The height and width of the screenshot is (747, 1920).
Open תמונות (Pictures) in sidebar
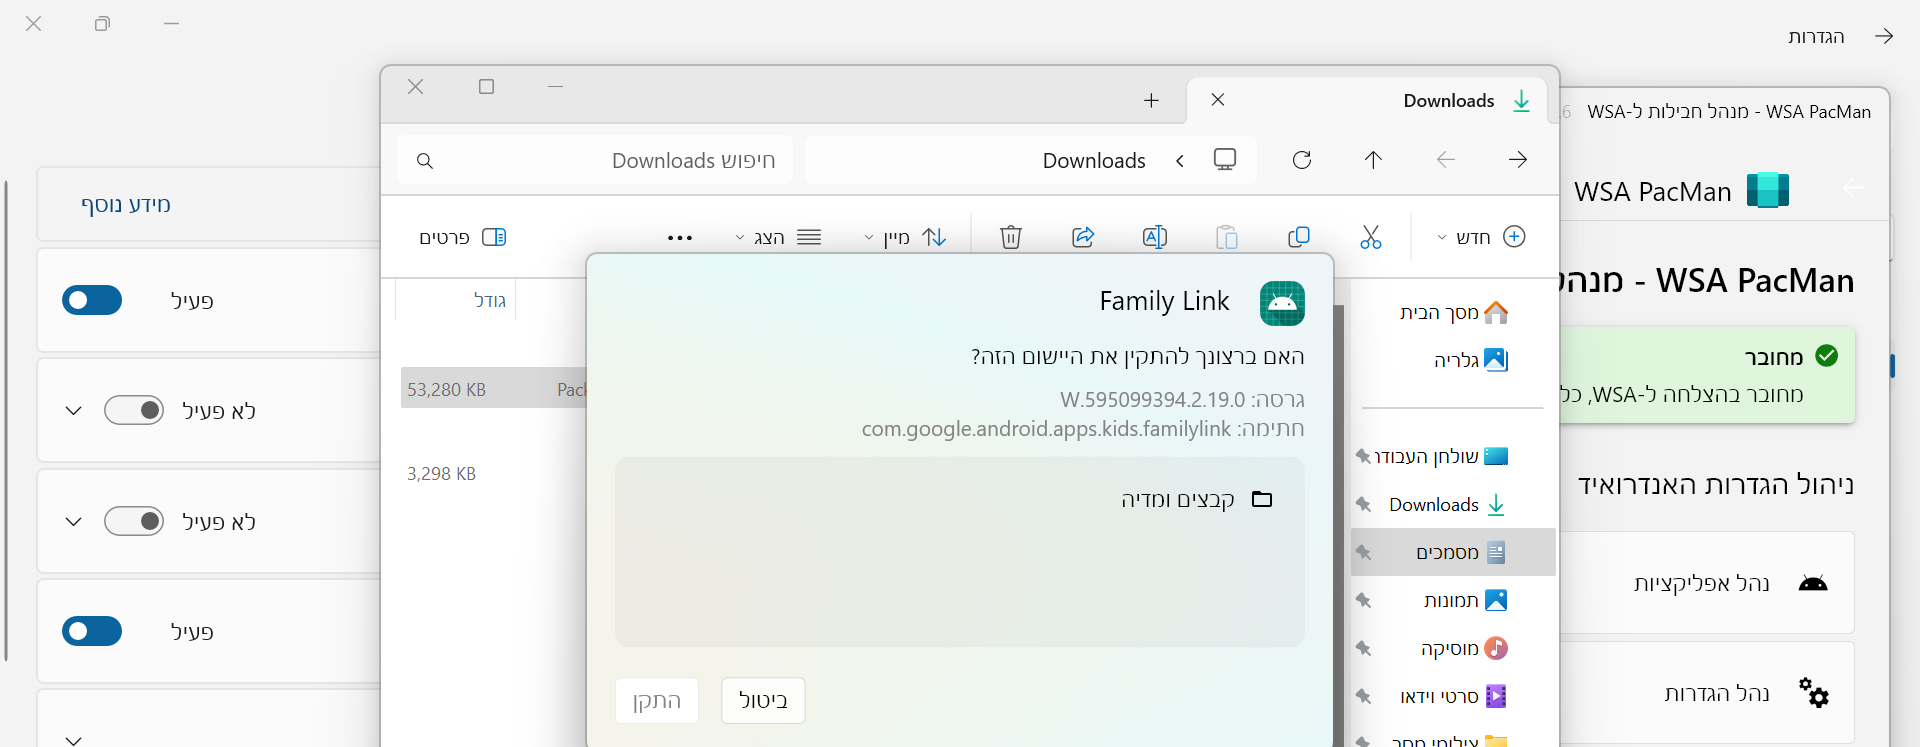click(1454, 600)
